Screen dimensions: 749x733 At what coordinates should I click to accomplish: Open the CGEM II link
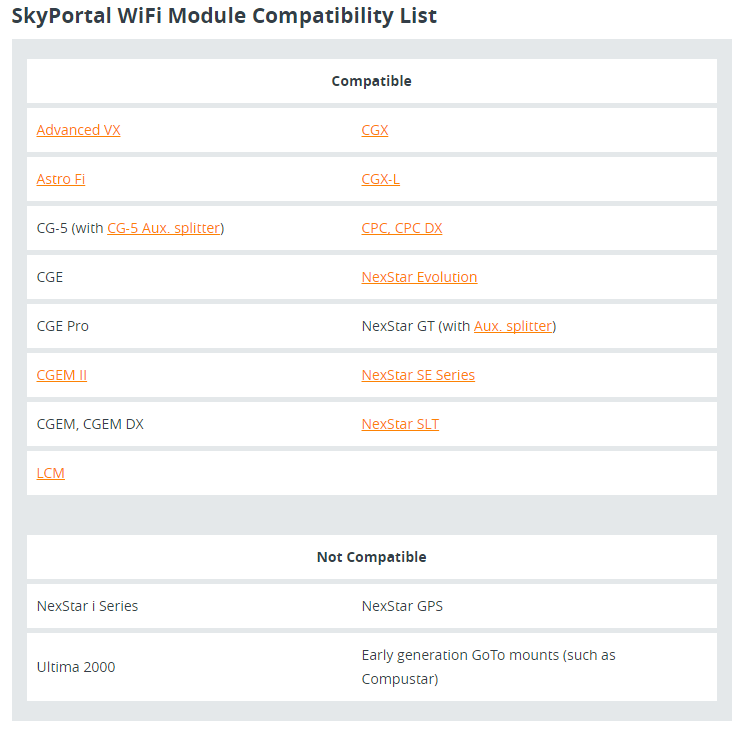62,375
